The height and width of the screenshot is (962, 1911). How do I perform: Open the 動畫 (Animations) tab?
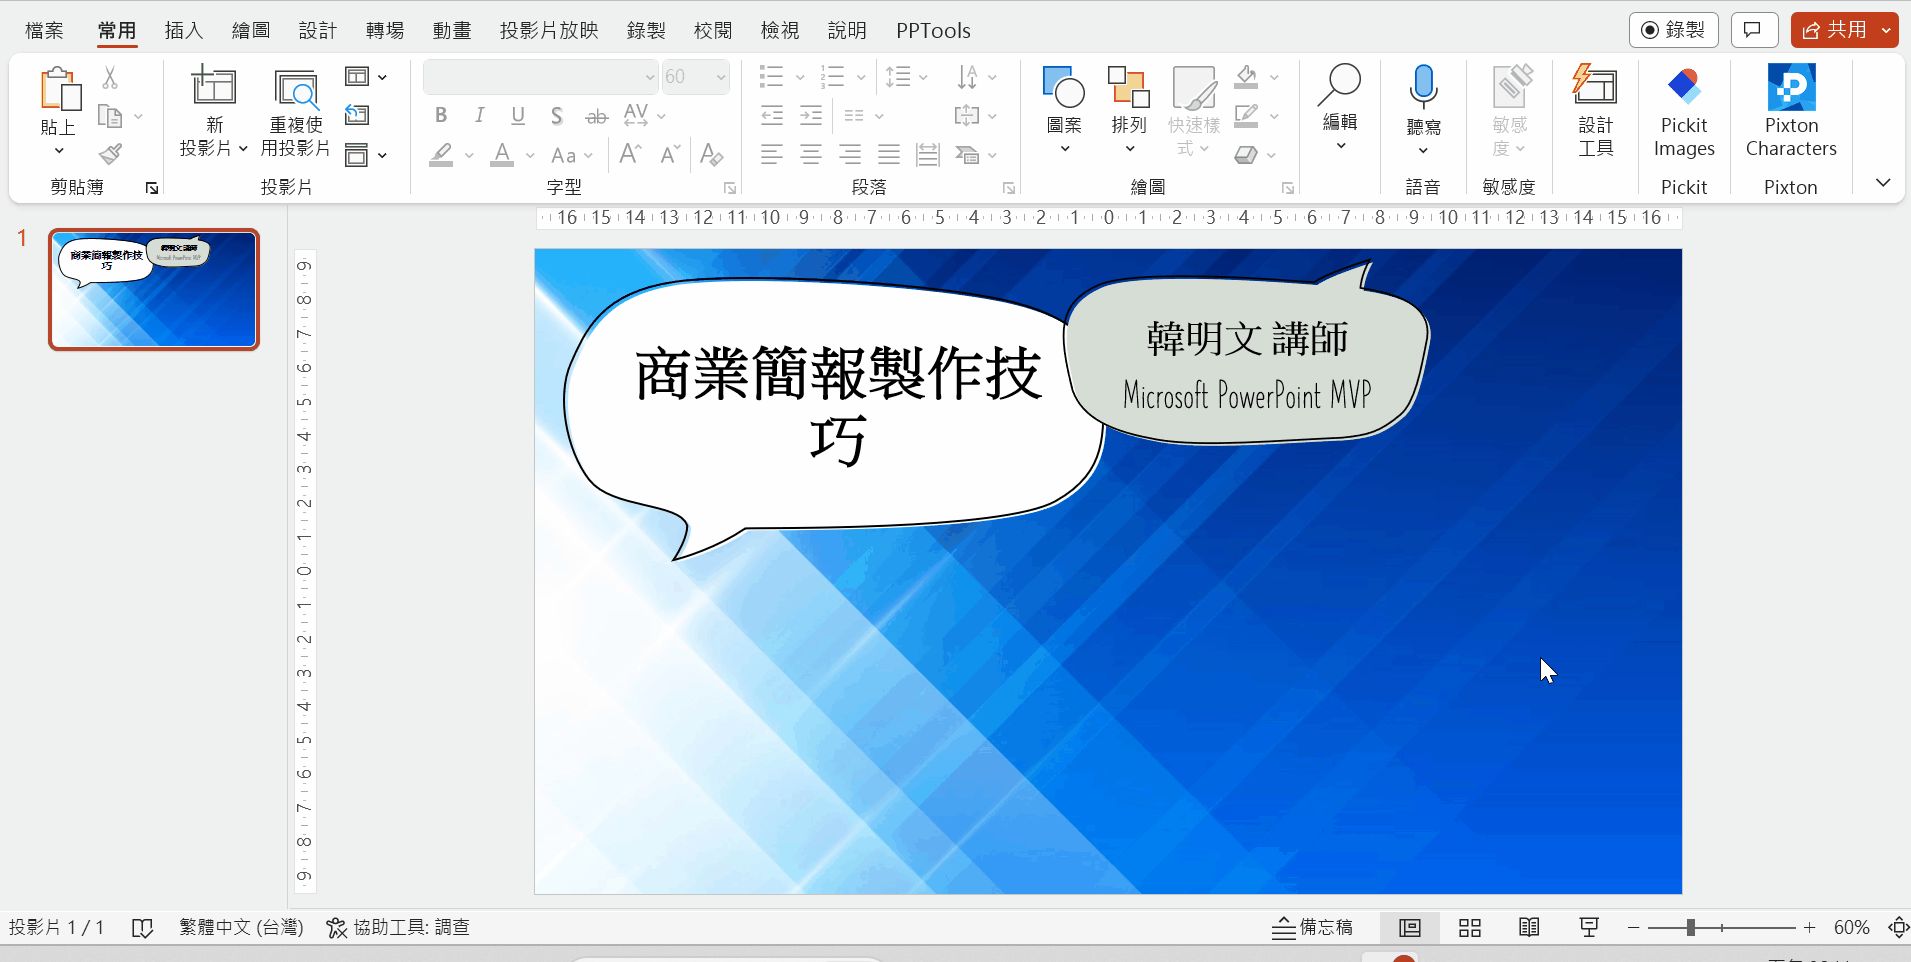pyautogui.click(x=452, y=31)
